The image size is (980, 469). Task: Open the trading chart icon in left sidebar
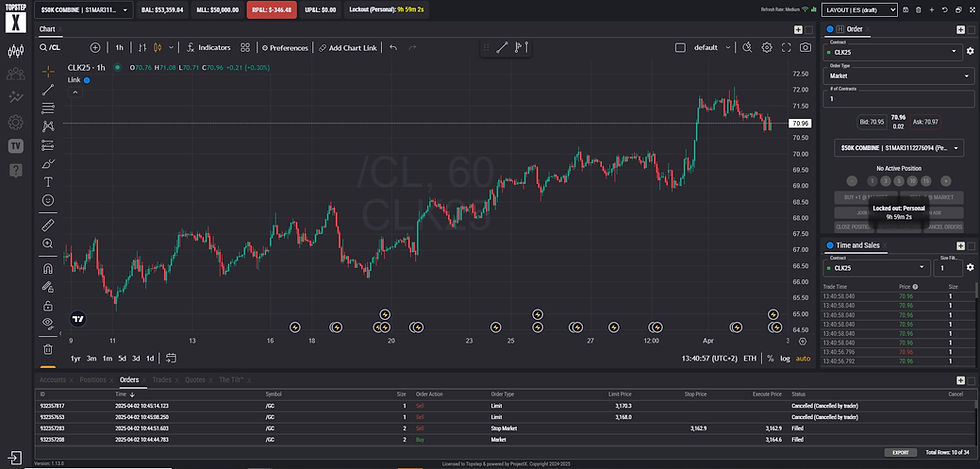pos(16,51)
